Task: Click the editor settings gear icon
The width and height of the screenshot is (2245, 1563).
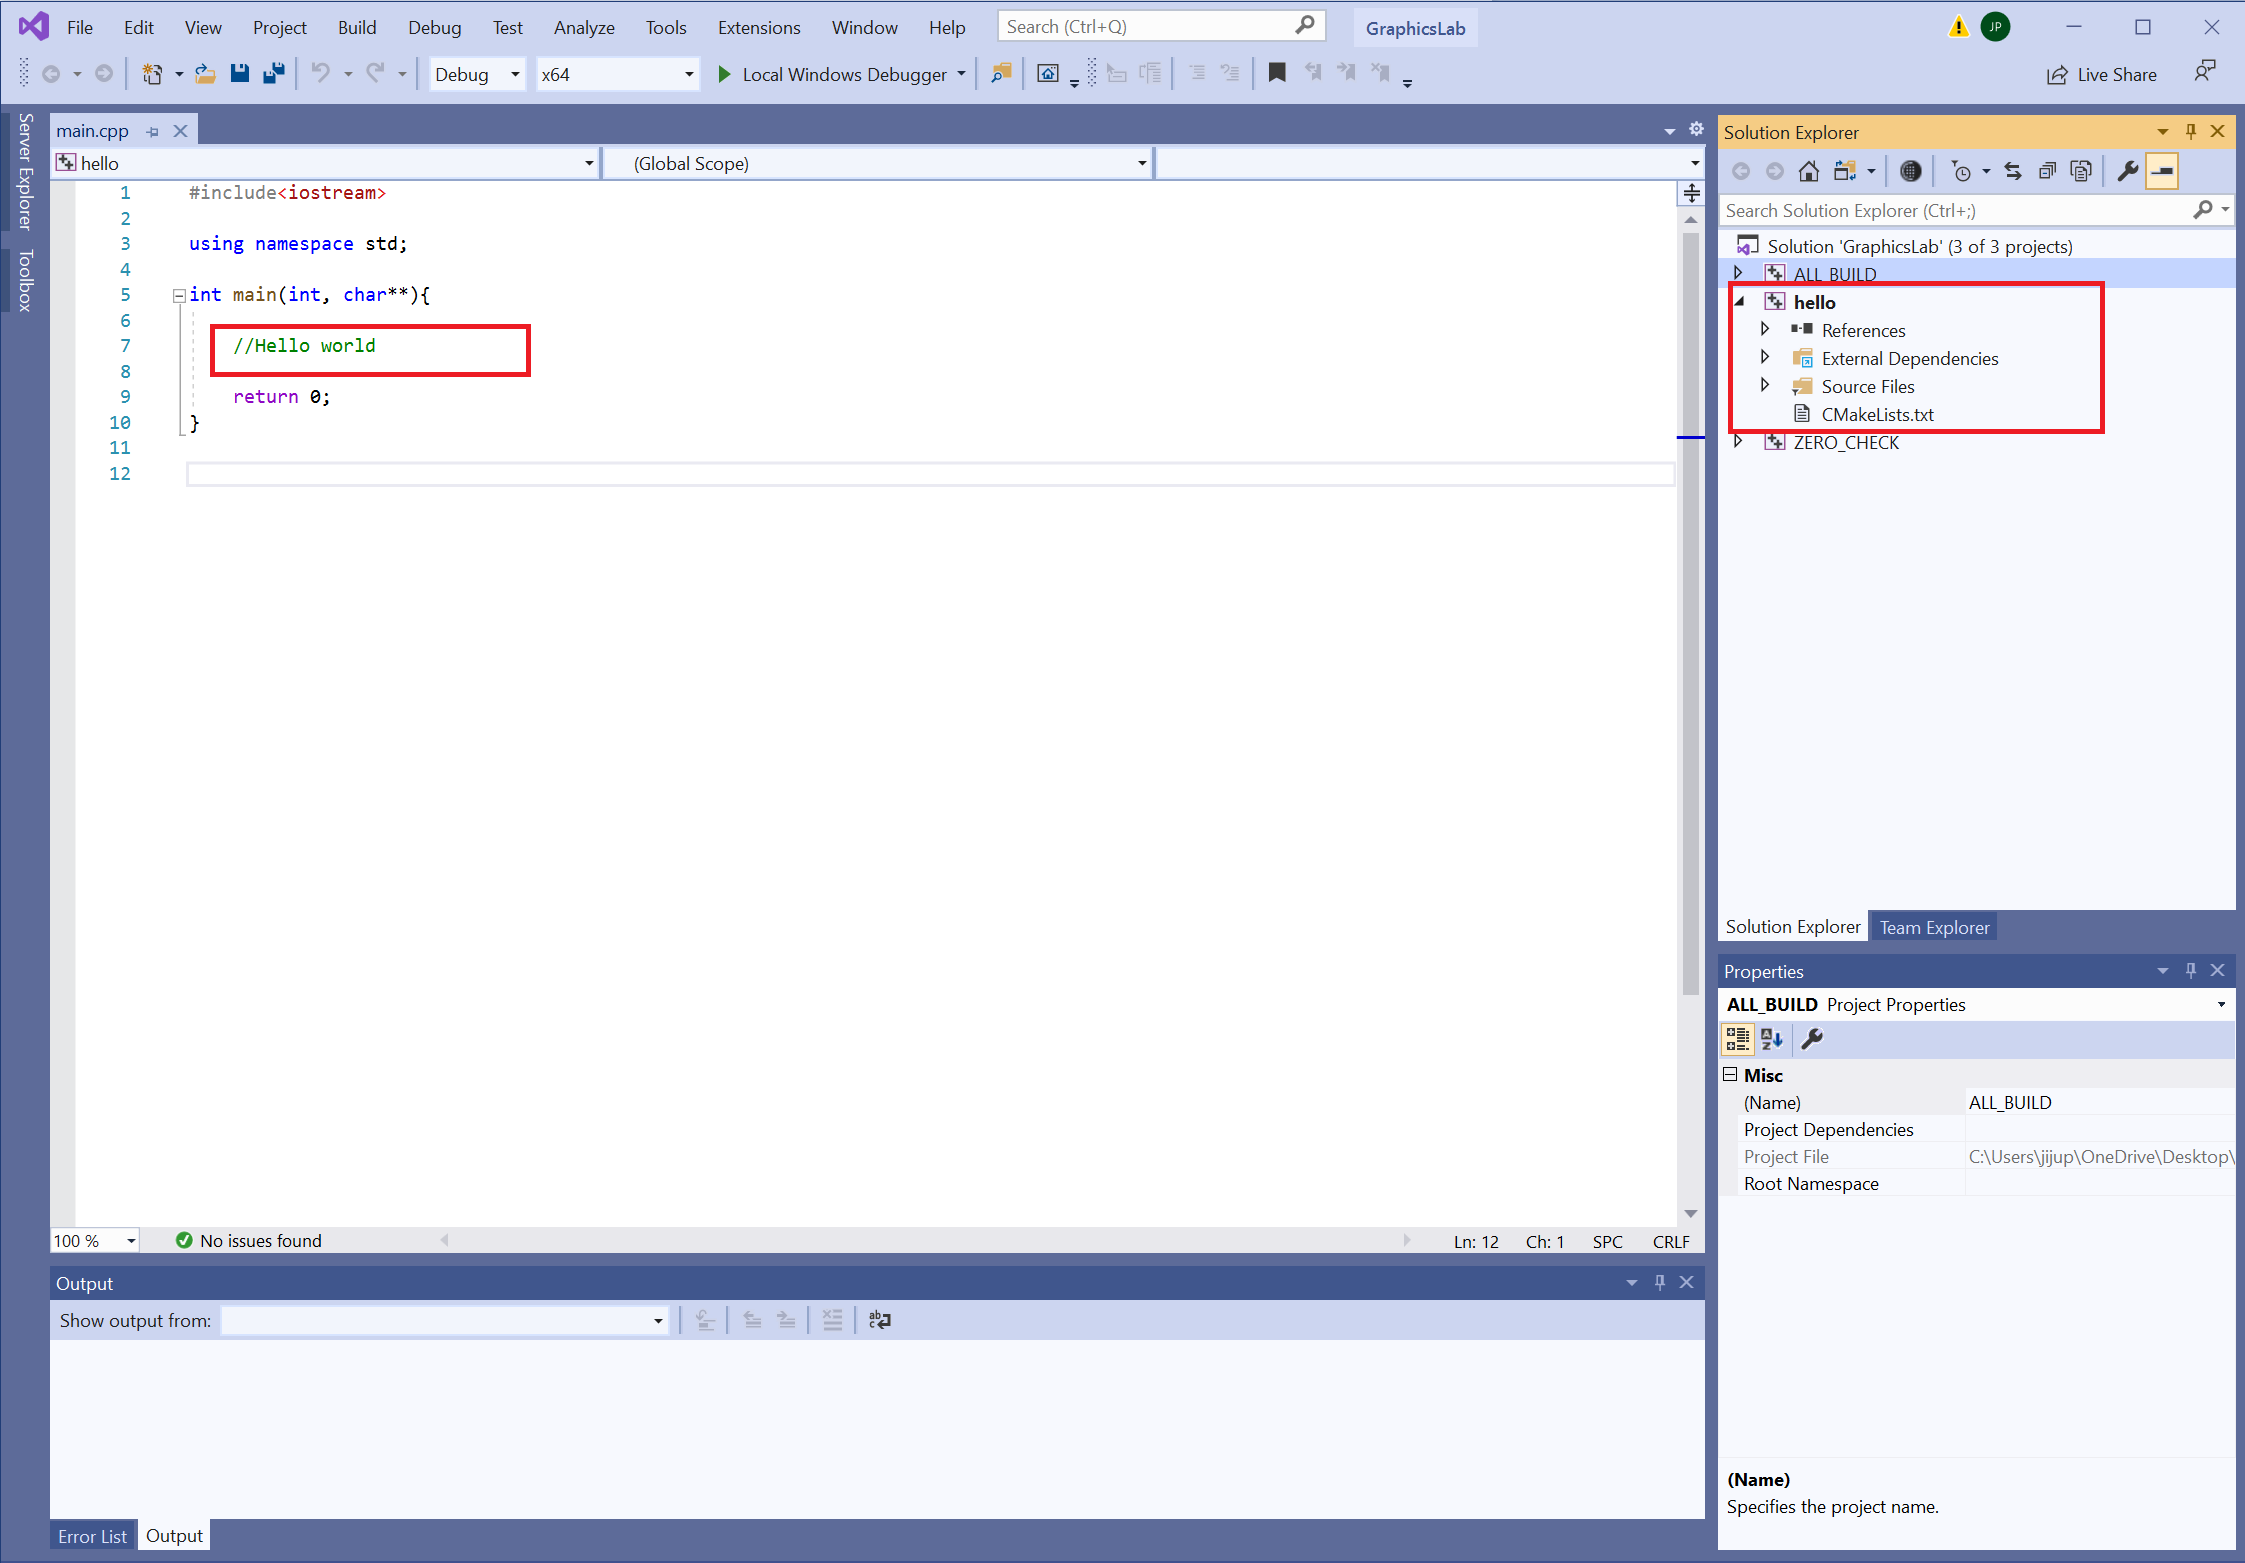Action: point(1696,129)
